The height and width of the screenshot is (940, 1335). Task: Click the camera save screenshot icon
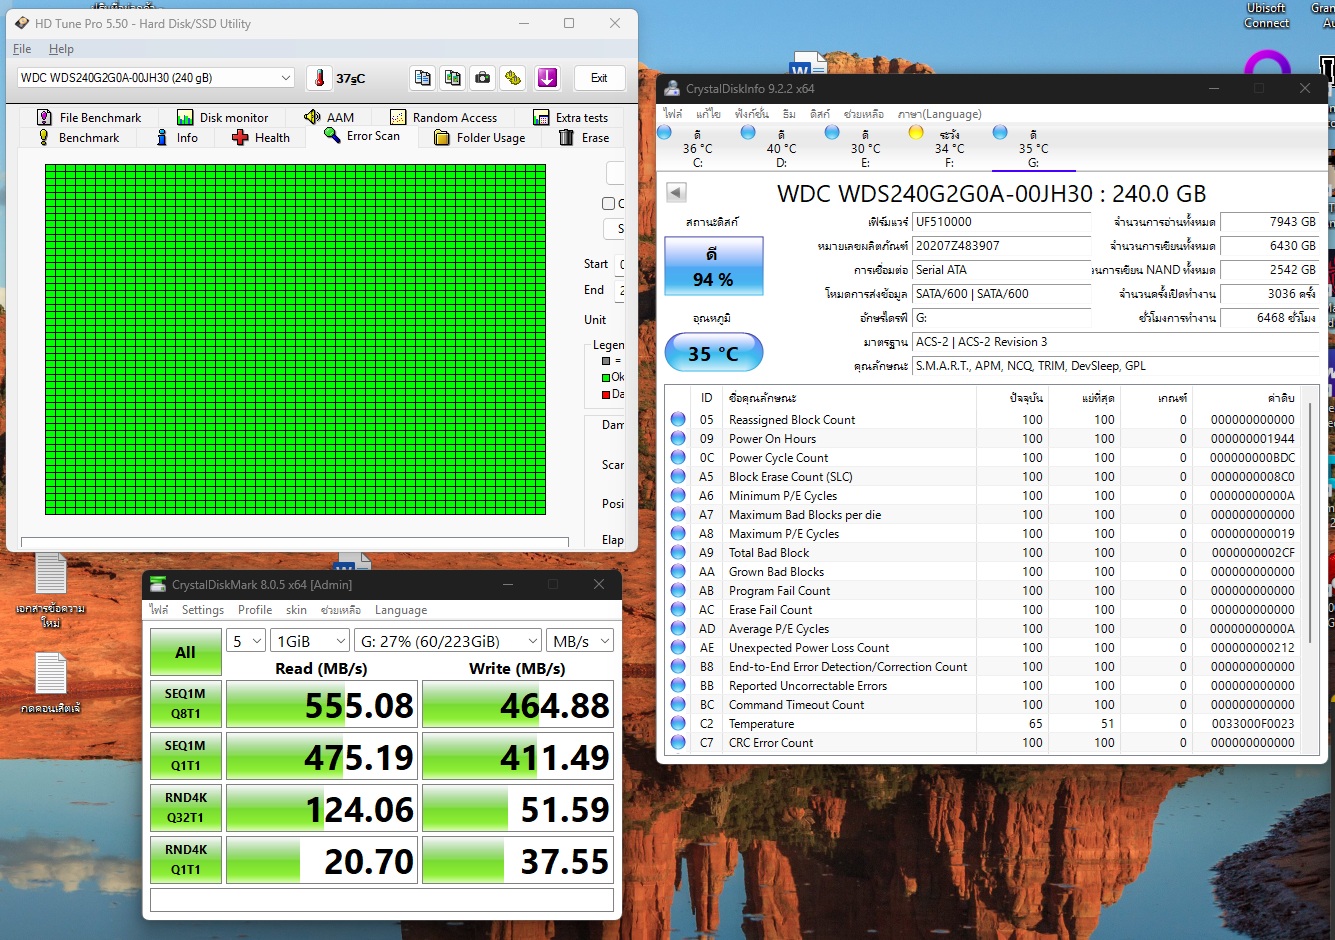(x=483, y=78)
